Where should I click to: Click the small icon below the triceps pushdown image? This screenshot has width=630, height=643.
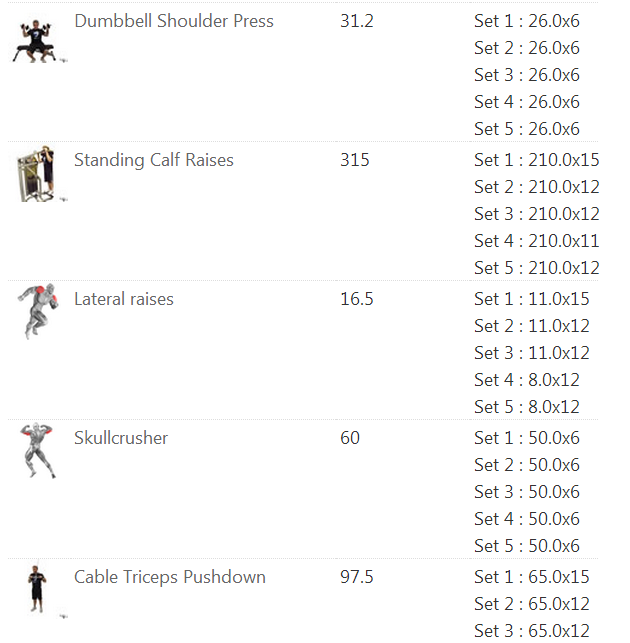(64, 616)
